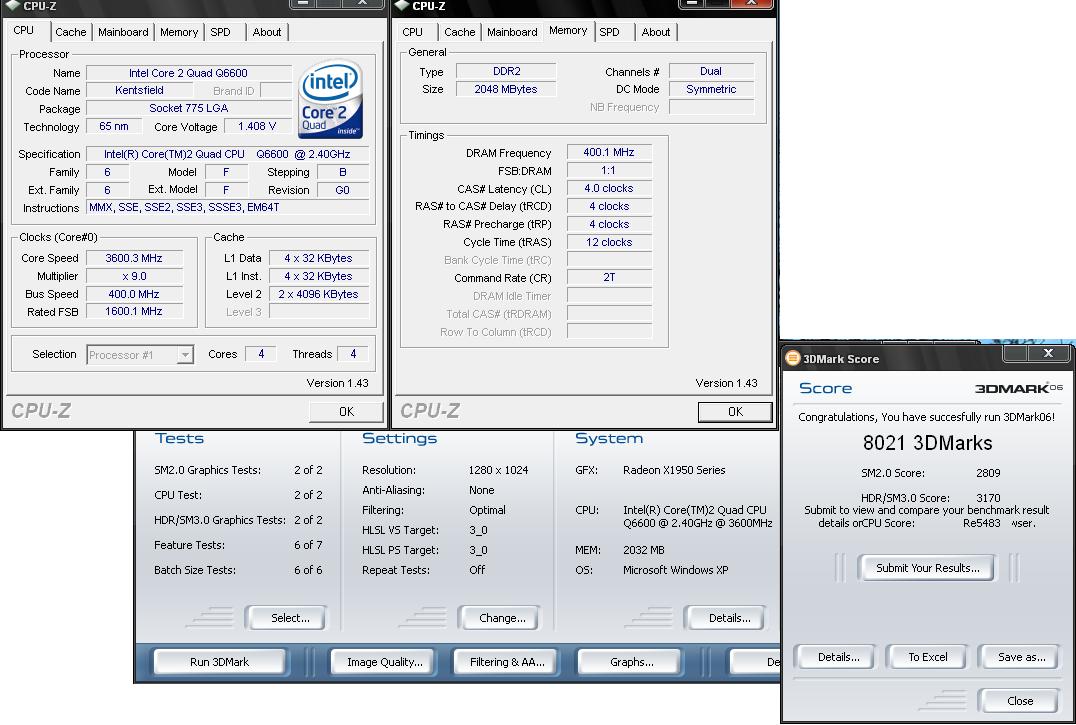Click the right CPU-Z window title icon
The height and width of the screenshot is (725, 1076).
[x=402, y=5]
